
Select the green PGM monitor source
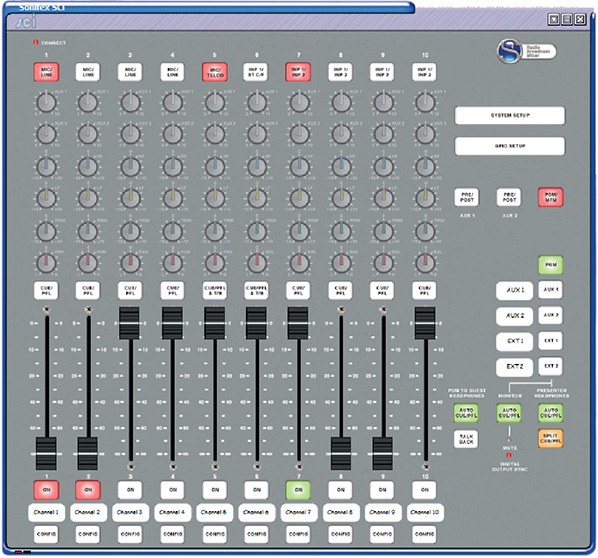click(551, 265)
